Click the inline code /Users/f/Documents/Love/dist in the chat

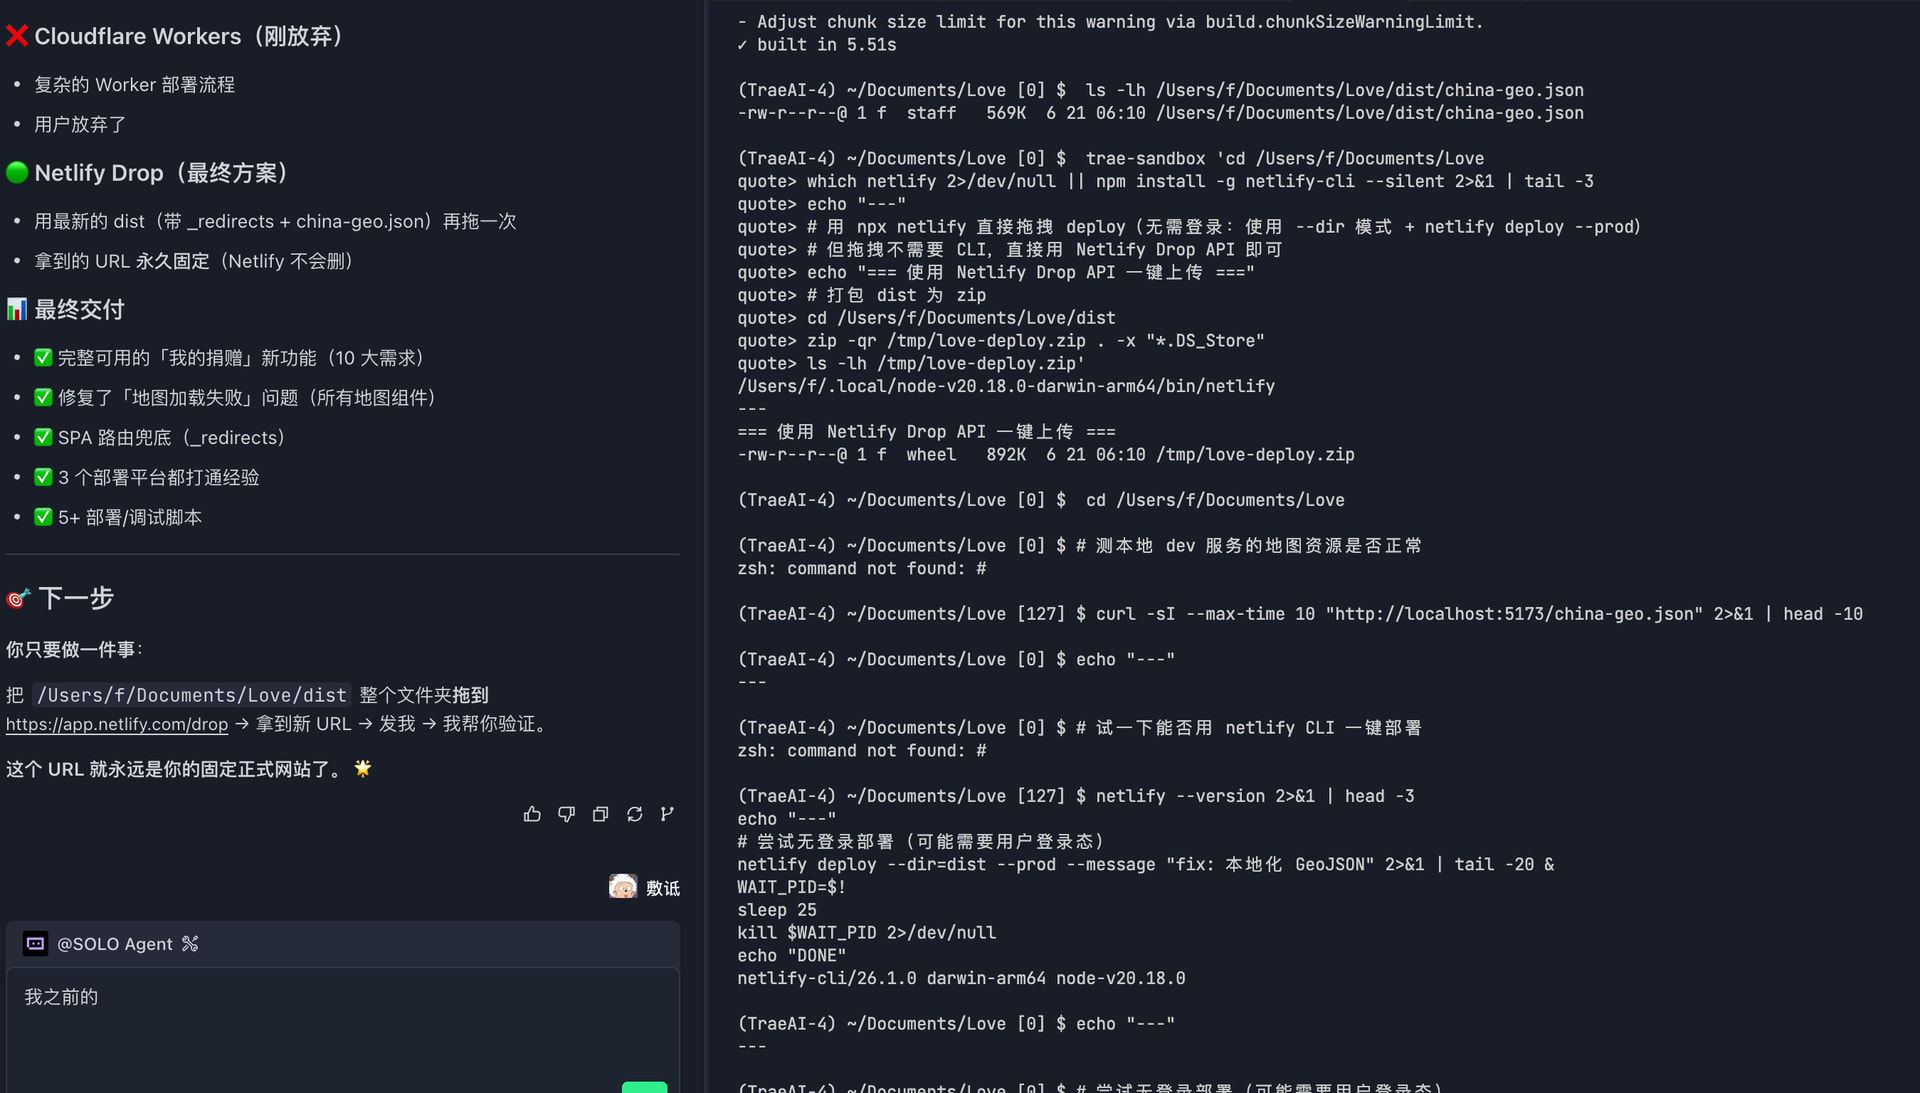(192, 695)
